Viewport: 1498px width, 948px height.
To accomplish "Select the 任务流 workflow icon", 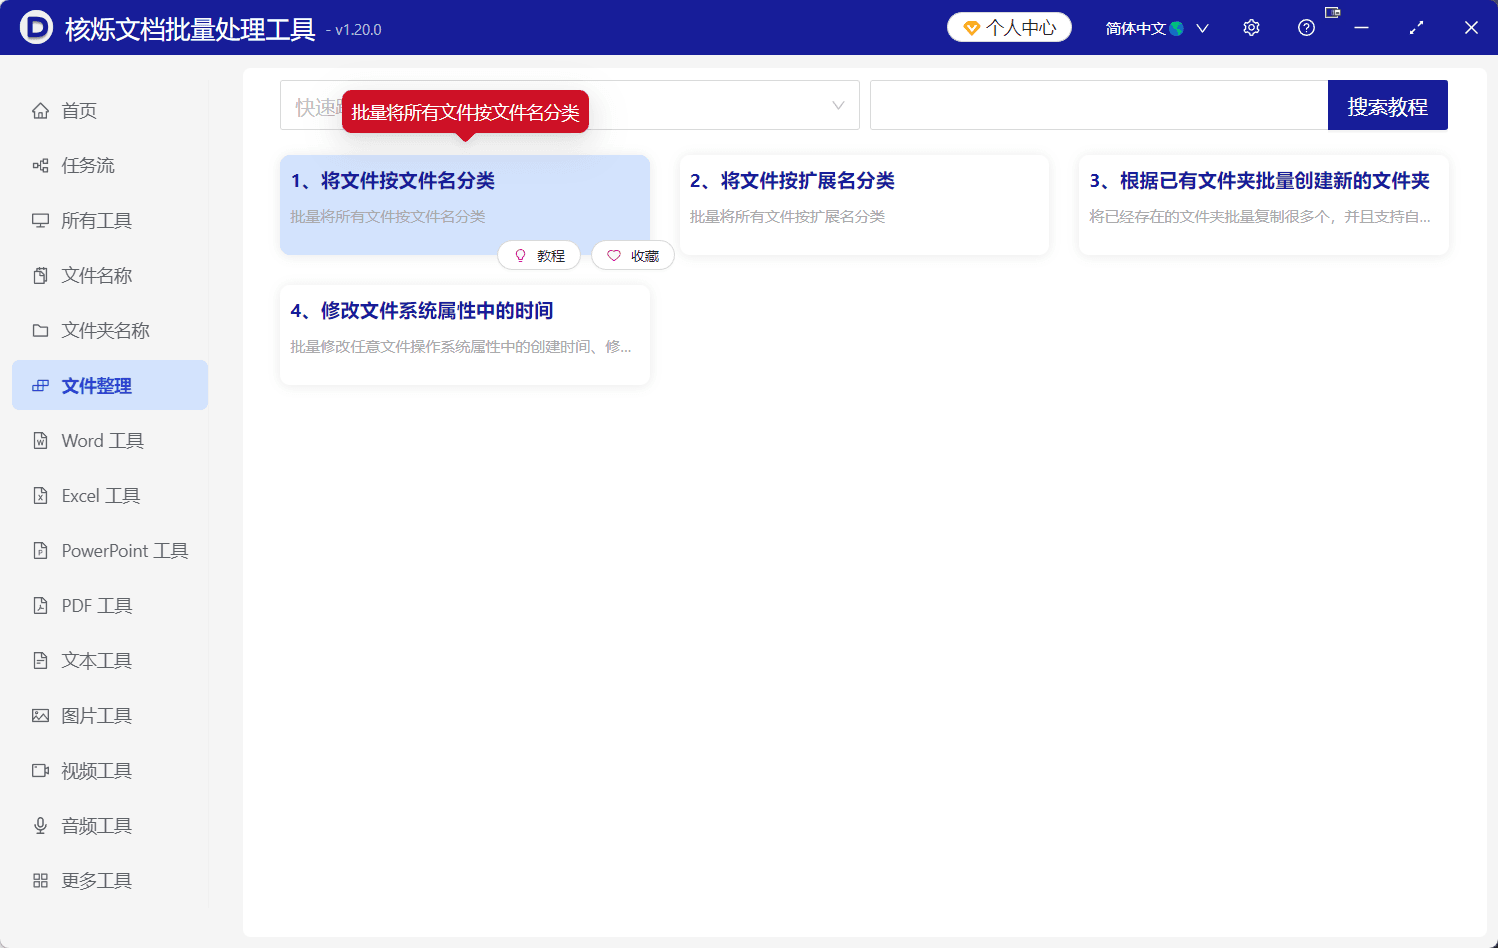I will point(39,165).
